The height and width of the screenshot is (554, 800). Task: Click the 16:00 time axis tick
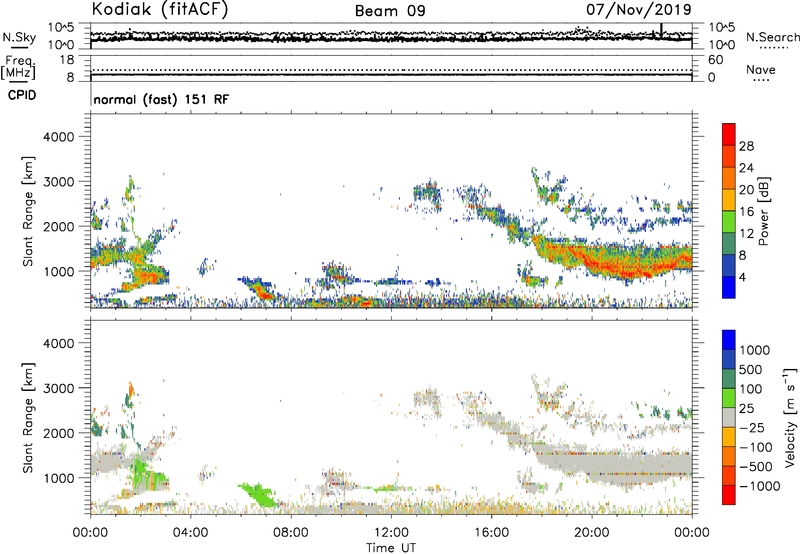coord(491,533)
